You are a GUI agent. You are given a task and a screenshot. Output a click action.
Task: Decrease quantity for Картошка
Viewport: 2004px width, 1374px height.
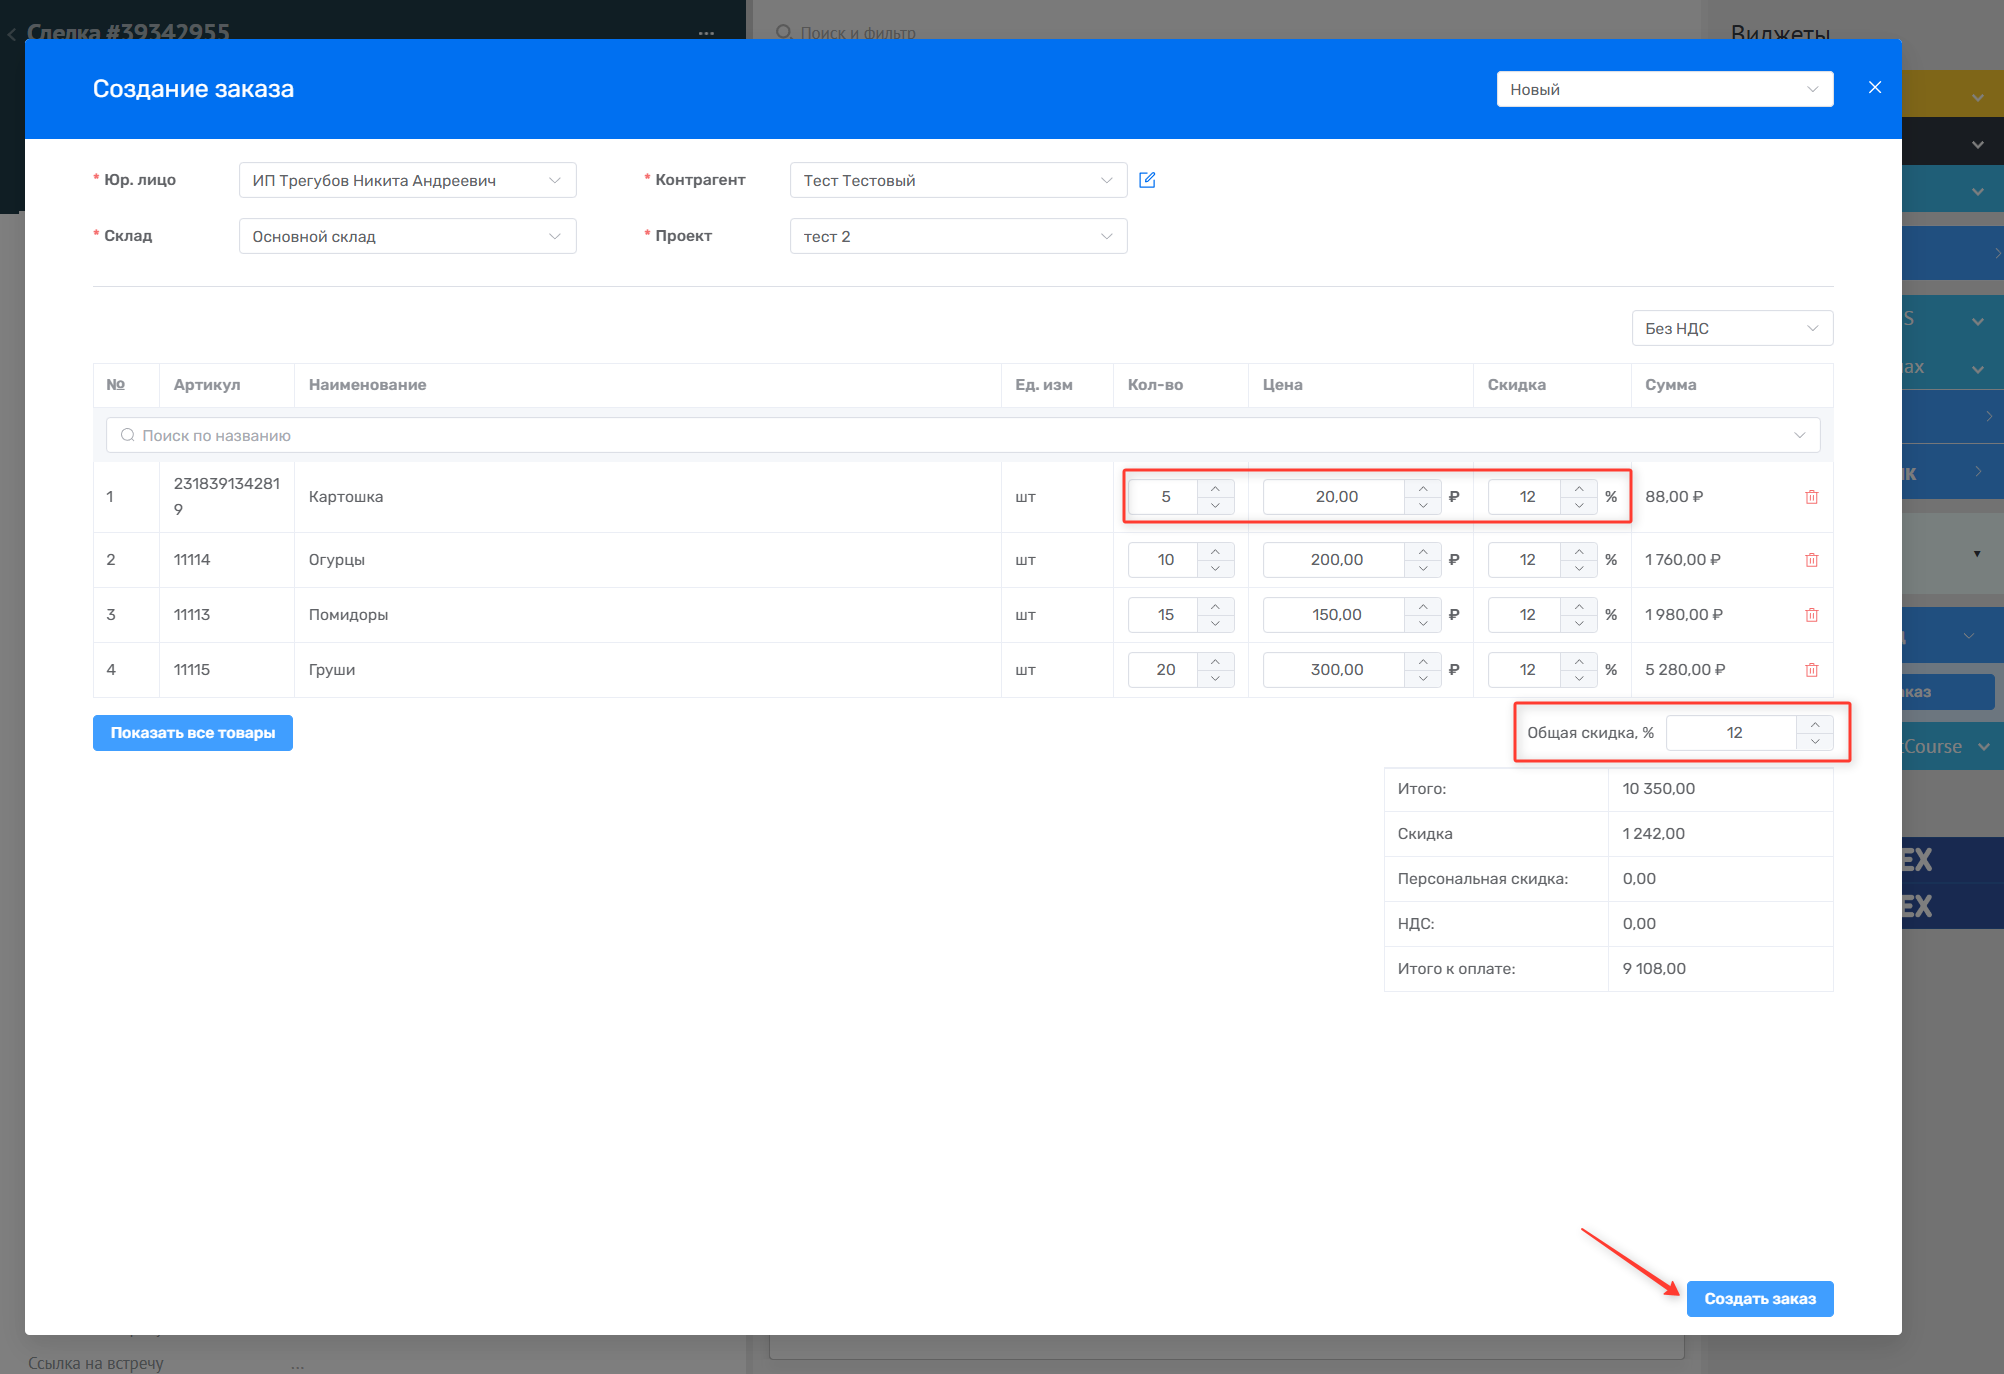[x=1215, y=506]
